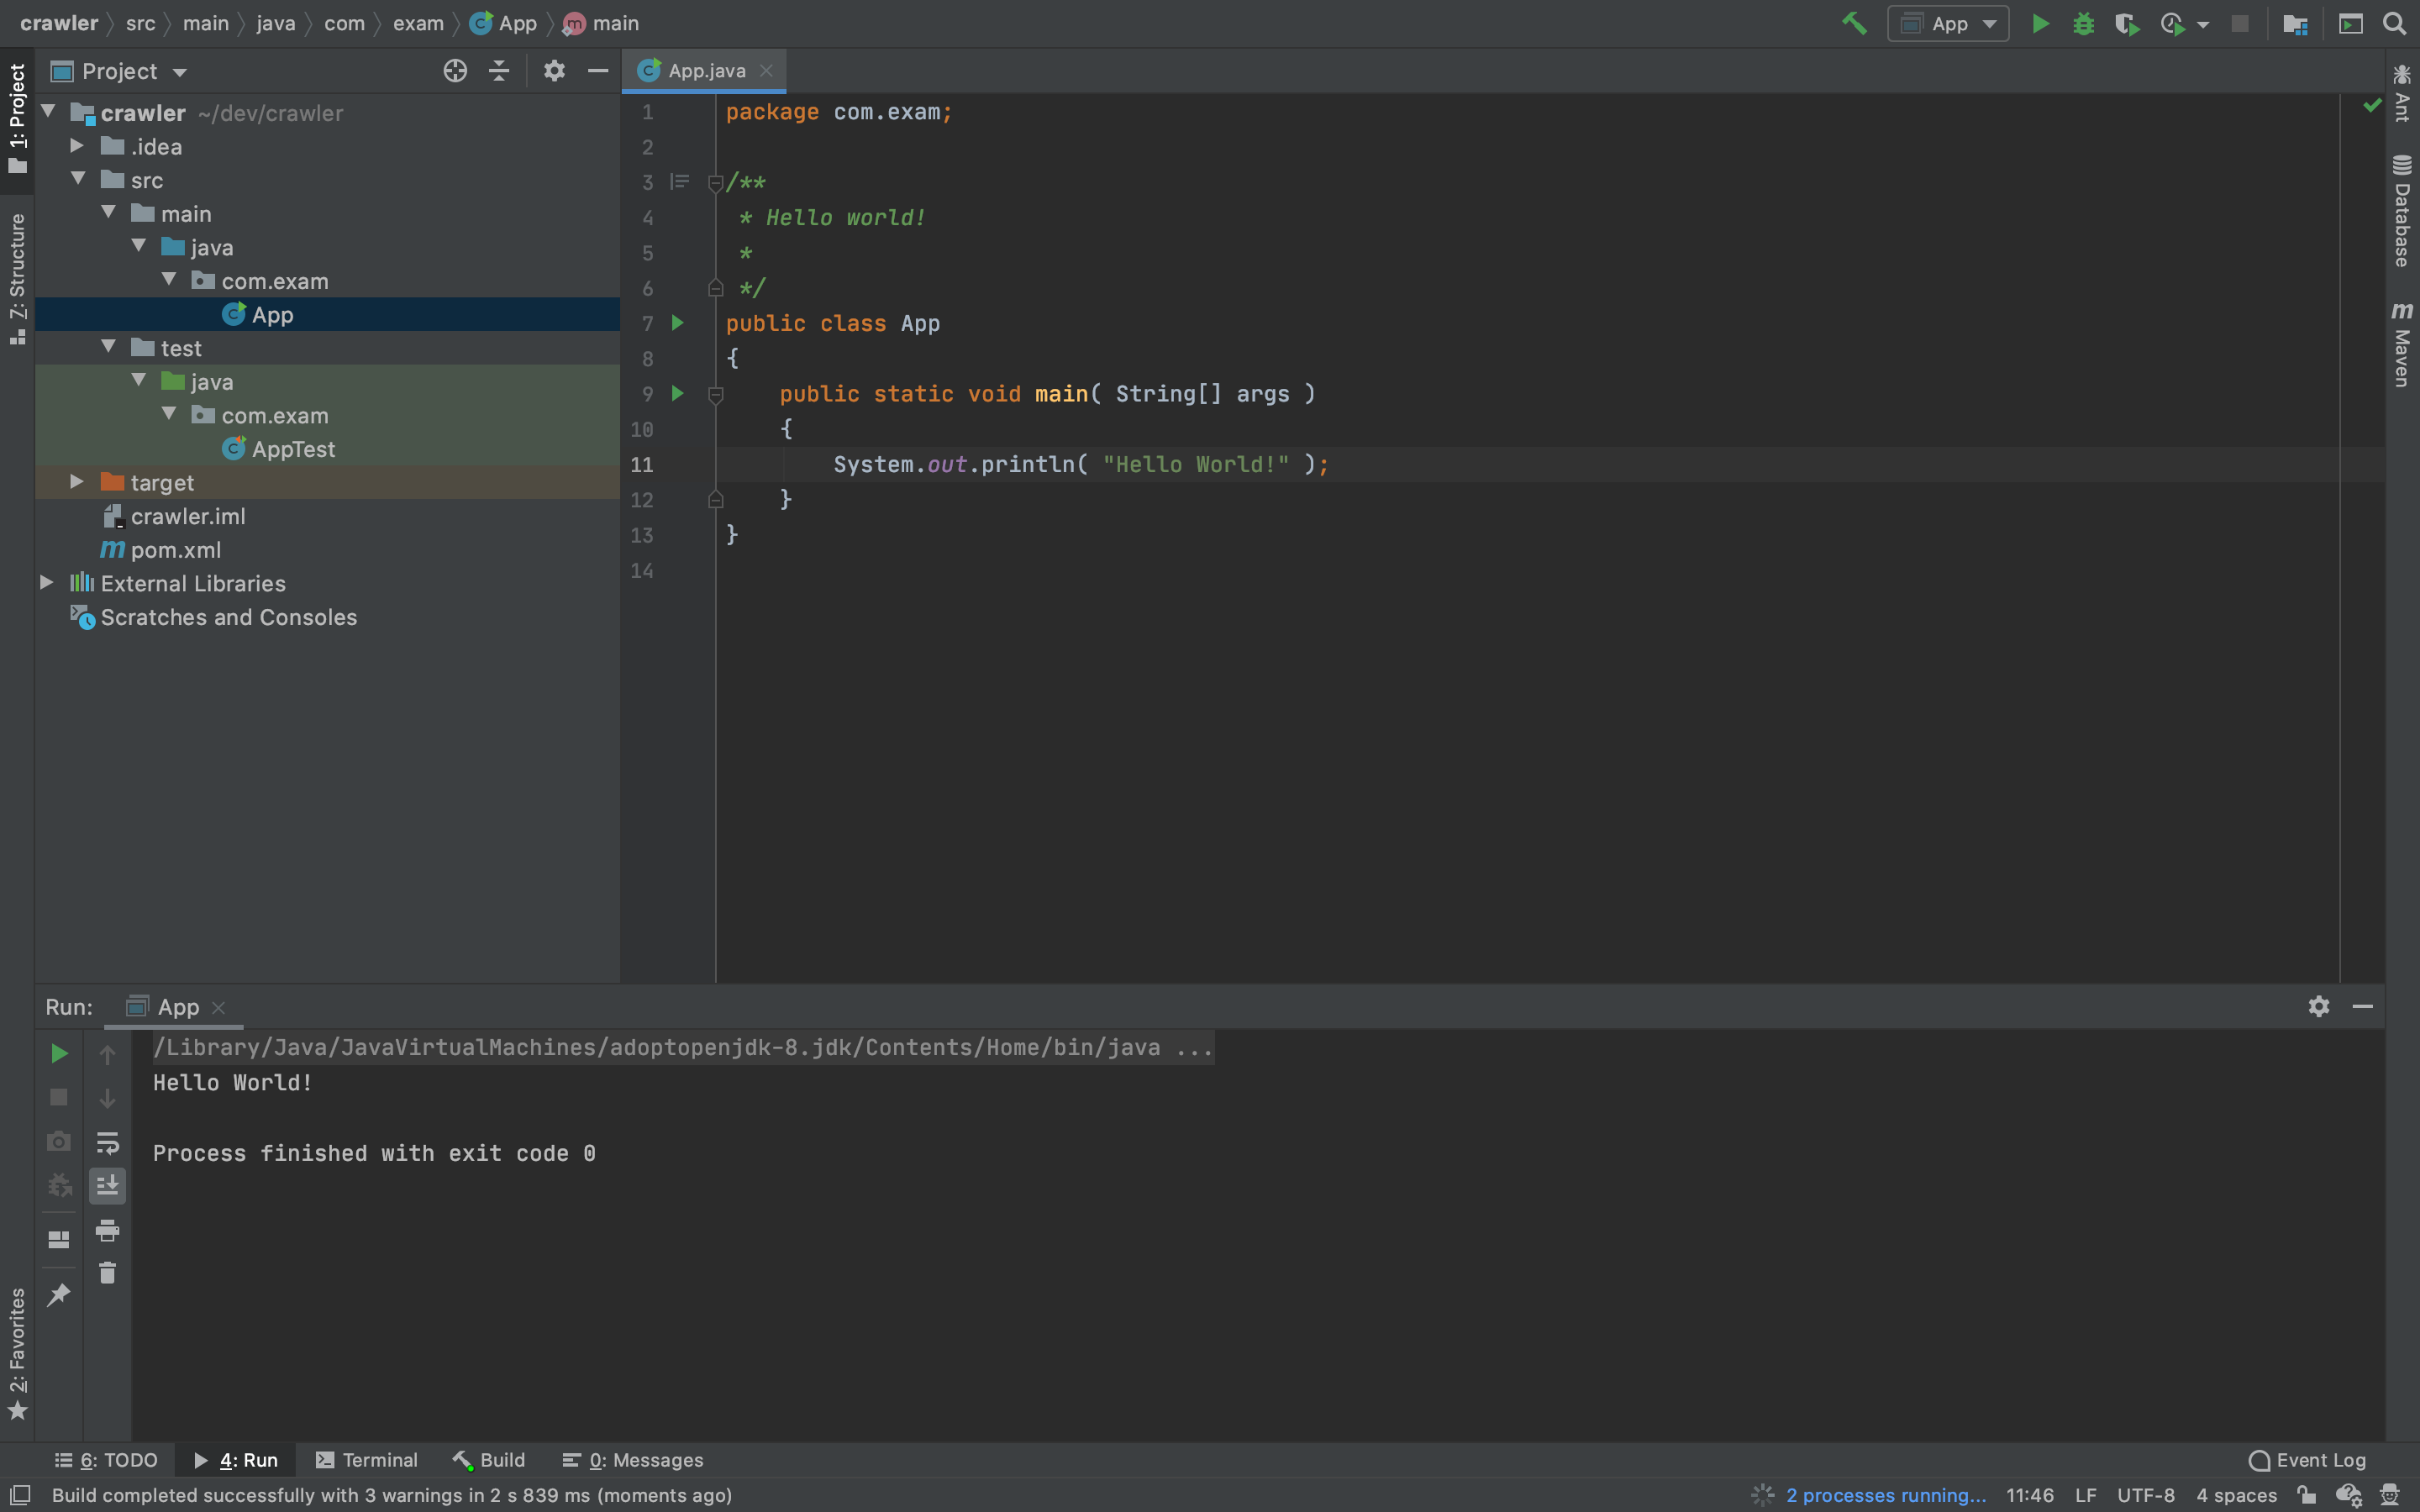
Task: Click the Debug bug icon in top toolbar
Action: [2083, 23]
